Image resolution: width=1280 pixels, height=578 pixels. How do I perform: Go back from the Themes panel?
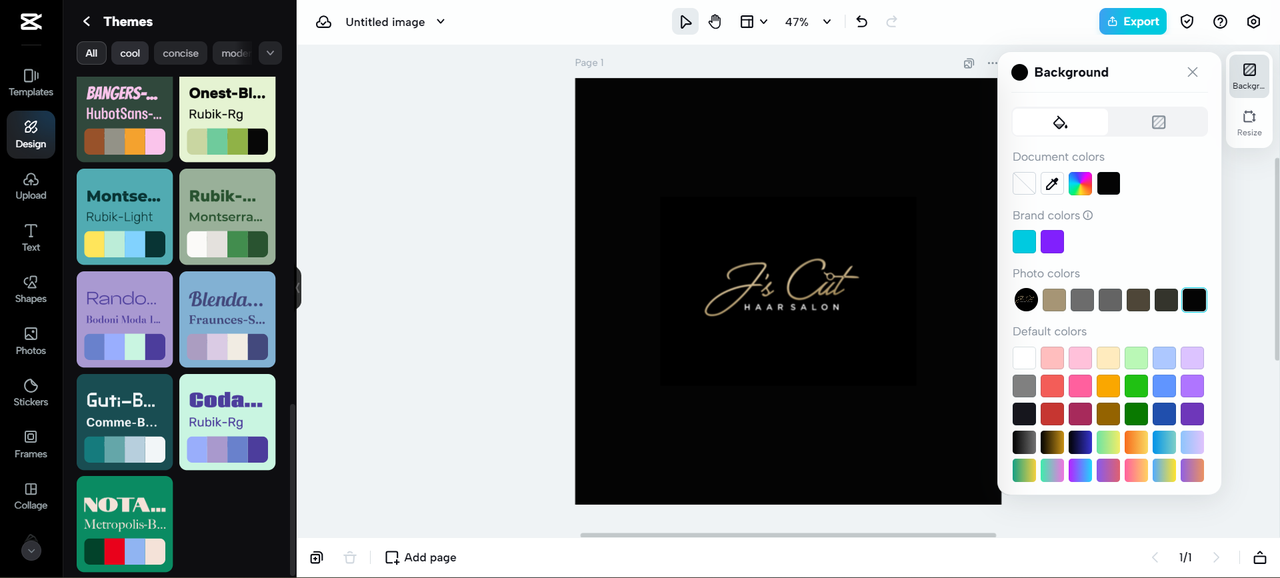[86, 21]
